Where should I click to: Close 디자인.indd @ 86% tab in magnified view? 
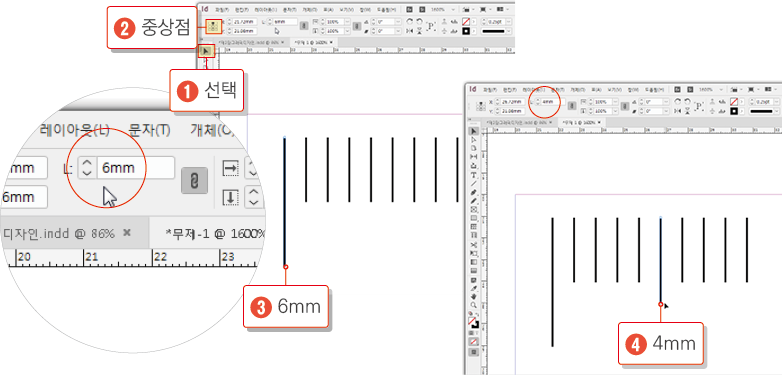(x=127, y=232)
